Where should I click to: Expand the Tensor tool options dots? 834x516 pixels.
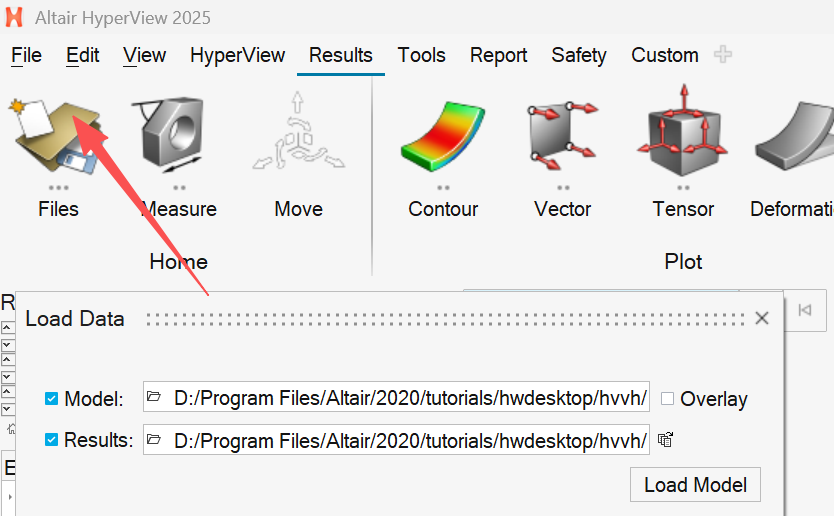(683, 187)
